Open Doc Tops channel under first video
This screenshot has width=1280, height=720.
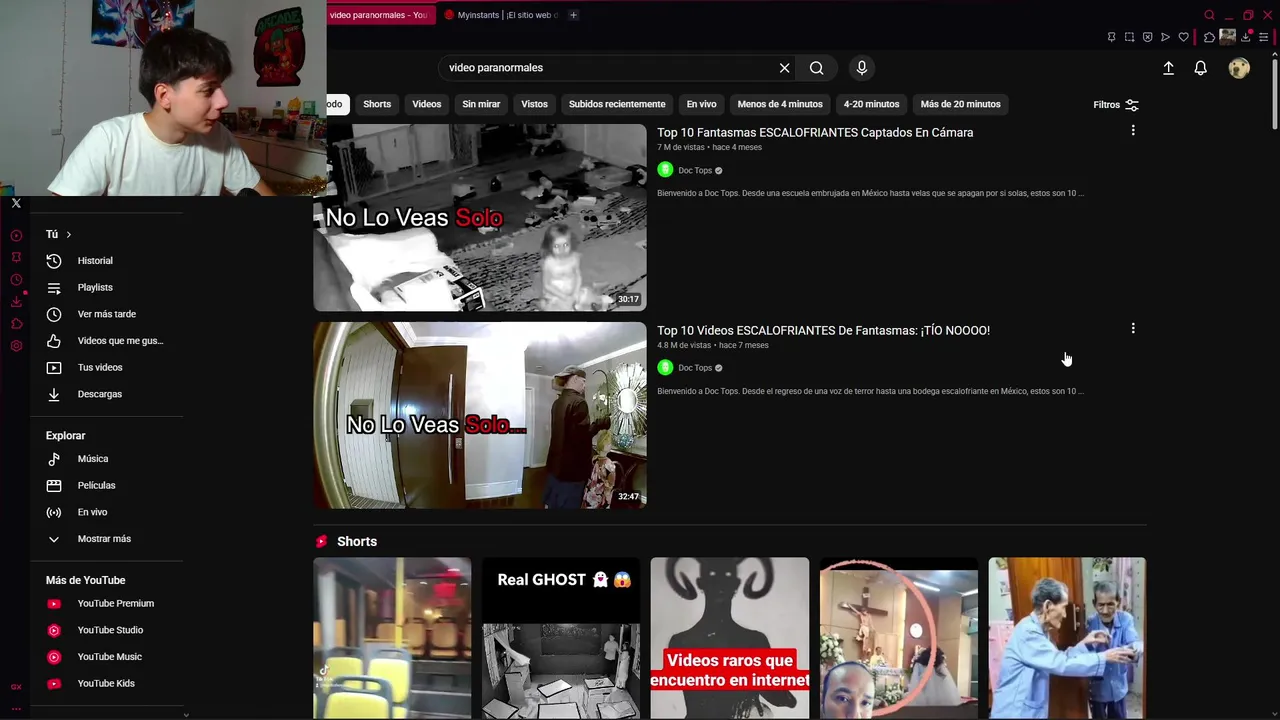[x=695, y=171]
